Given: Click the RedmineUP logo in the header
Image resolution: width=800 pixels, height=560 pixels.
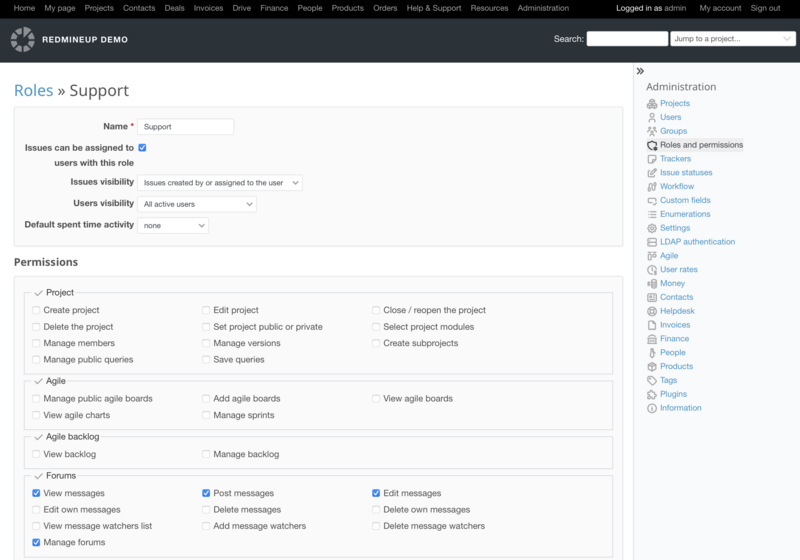Looking at the screenshot, I should coord(22,40).
